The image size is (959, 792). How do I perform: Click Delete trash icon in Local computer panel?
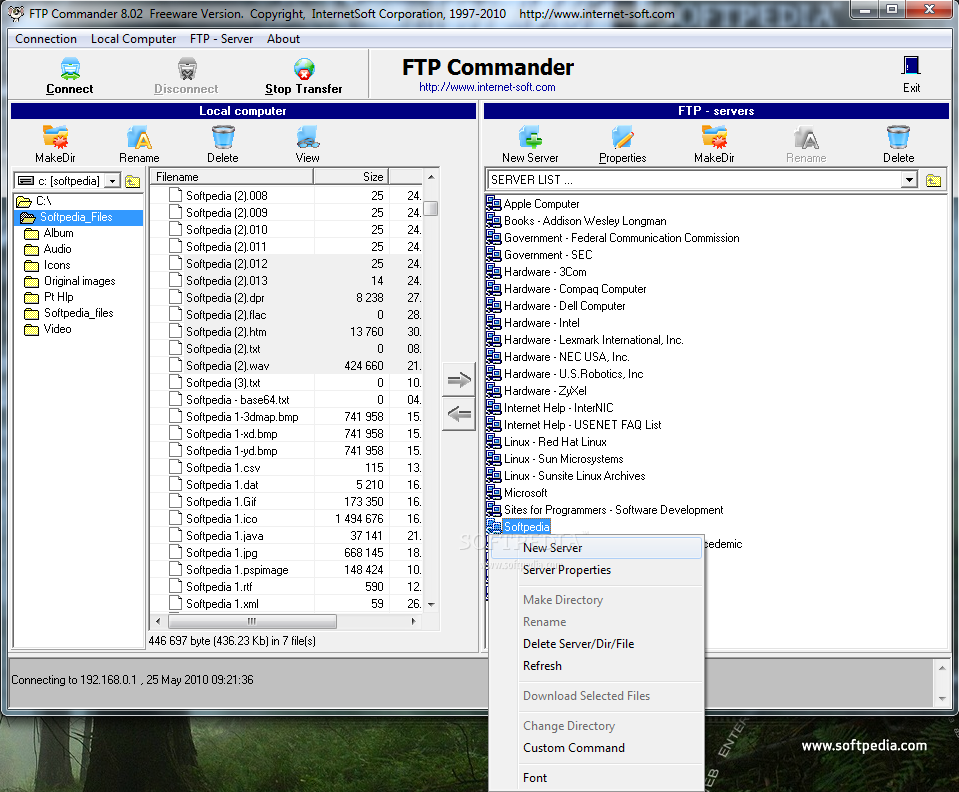tap(223, 137)
